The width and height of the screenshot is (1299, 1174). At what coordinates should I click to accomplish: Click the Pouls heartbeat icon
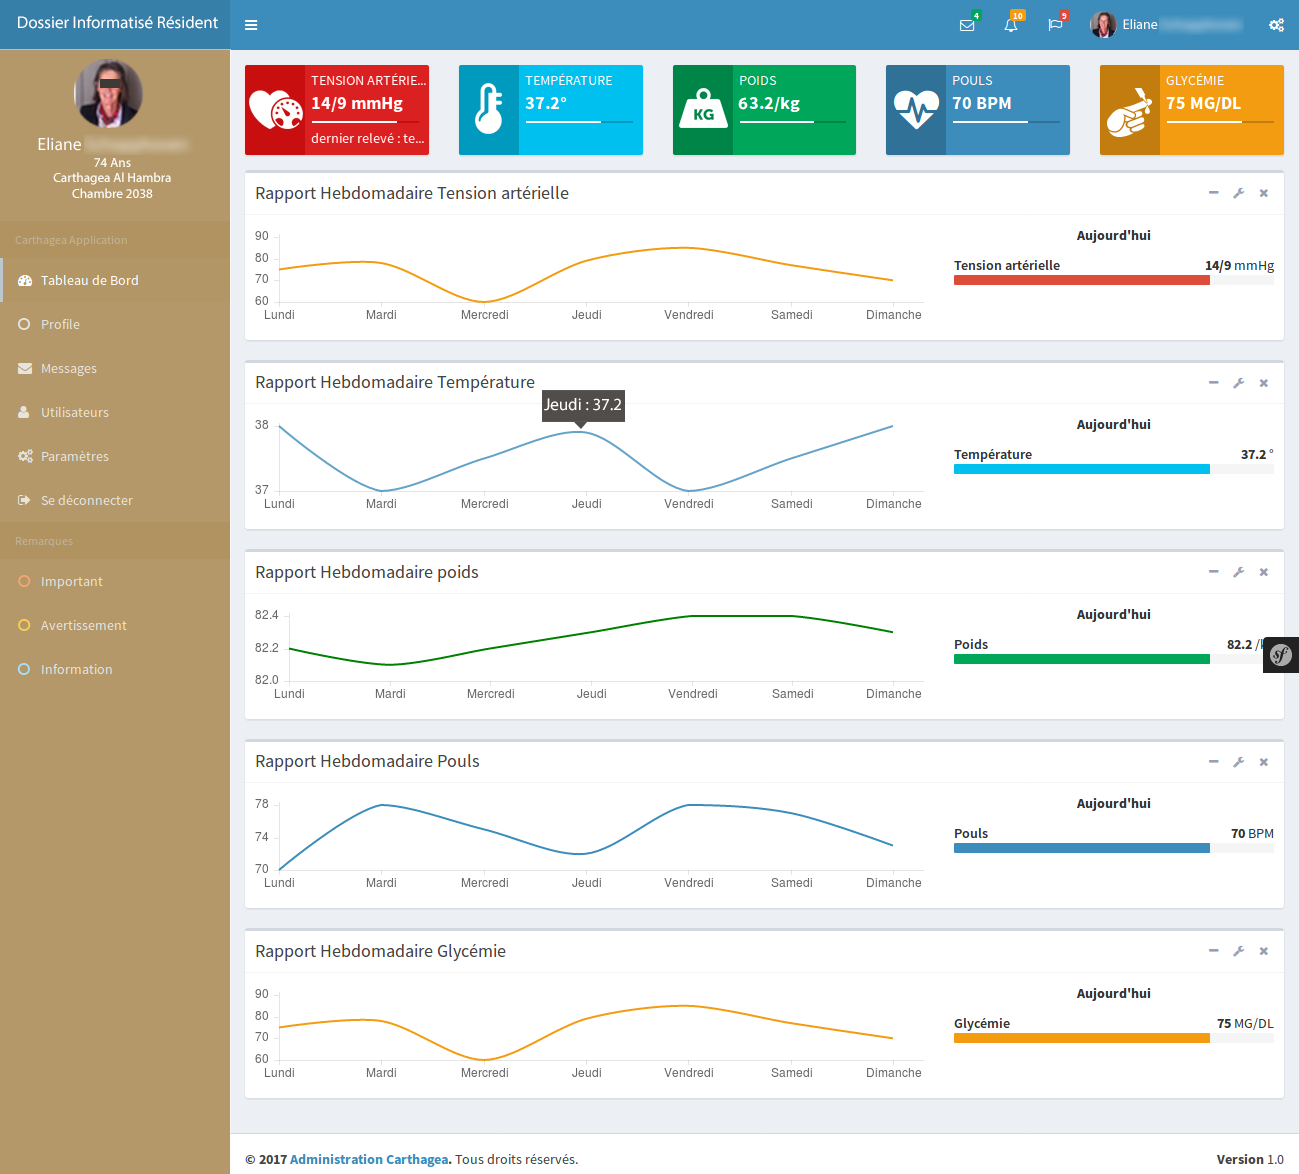click(x=916, y=110)
